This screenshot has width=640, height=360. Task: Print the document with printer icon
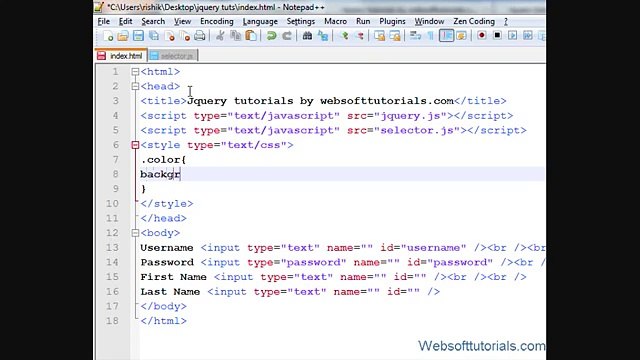(200, 36)
